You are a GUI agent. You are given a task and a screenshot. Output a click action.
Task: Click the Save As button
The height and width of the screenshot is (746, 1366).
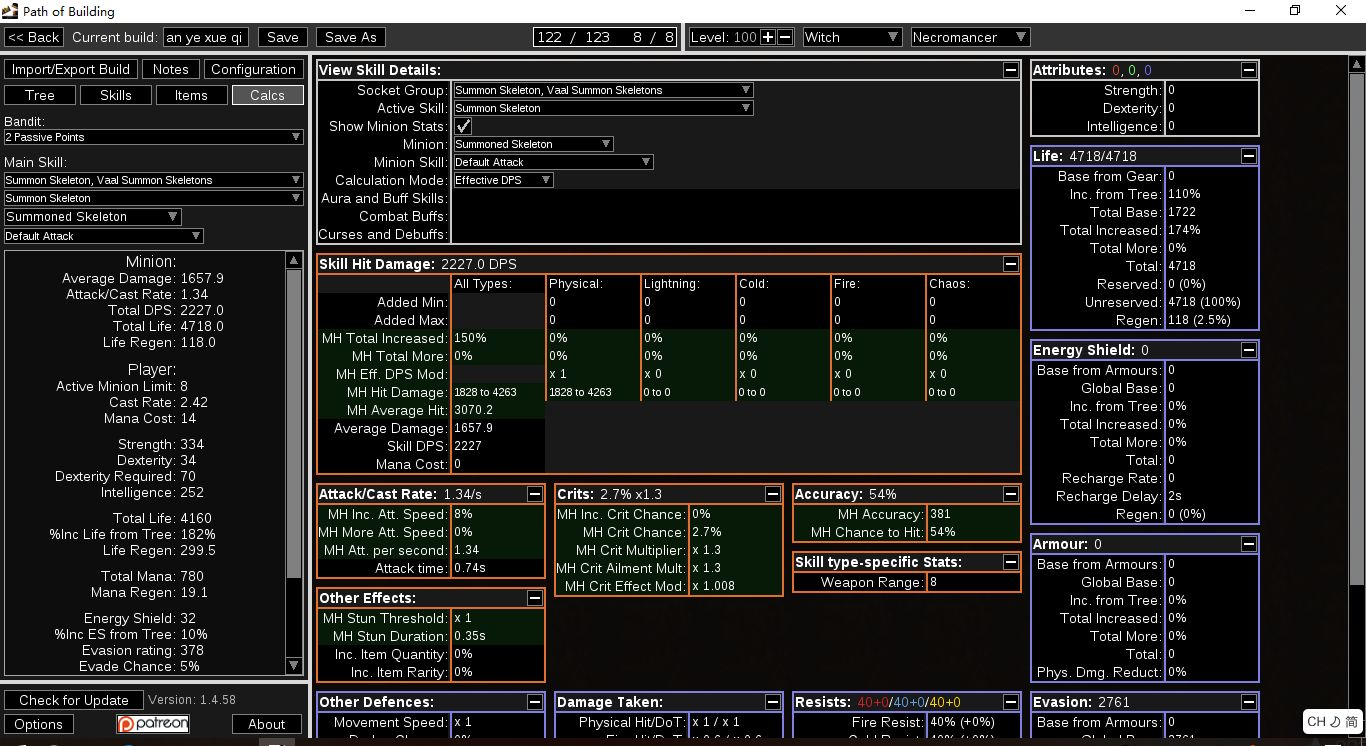pyautogui.click(x=351, y=37)
